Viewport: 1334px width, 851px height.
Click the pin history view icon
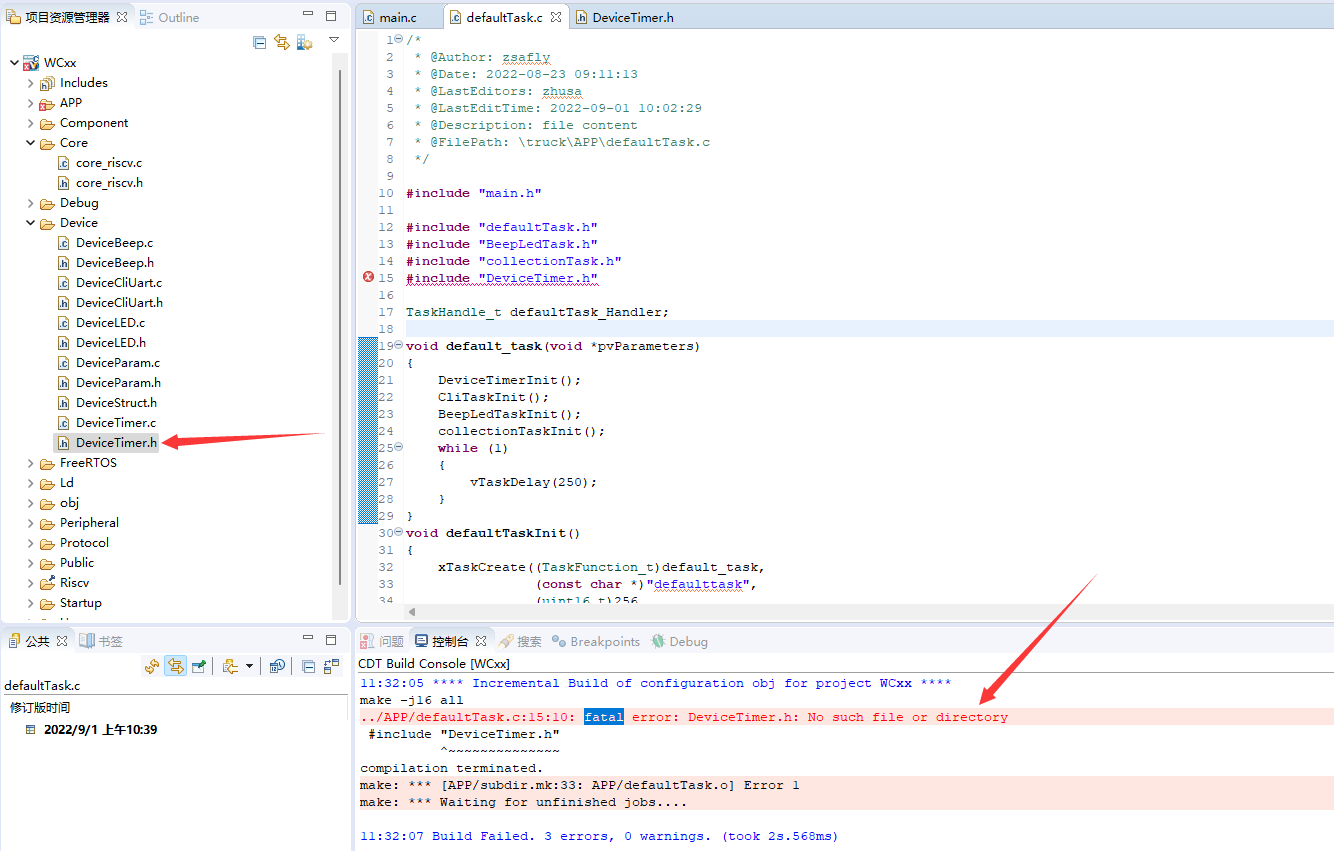pos(198,666)
